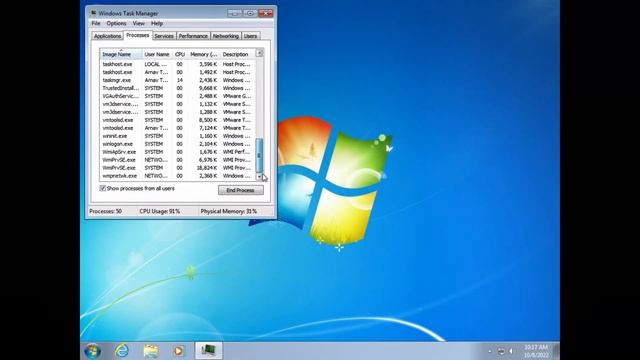Select the VGAuthServic... process row
Image resolution: width=640 pixels, height=360 pixels.
click(x=177, y=96)
